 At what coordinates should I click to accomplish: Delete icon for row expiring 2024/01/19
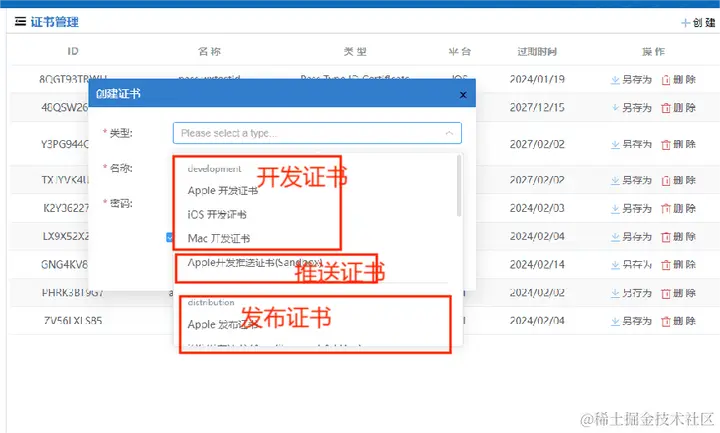(x=666, y=80)
